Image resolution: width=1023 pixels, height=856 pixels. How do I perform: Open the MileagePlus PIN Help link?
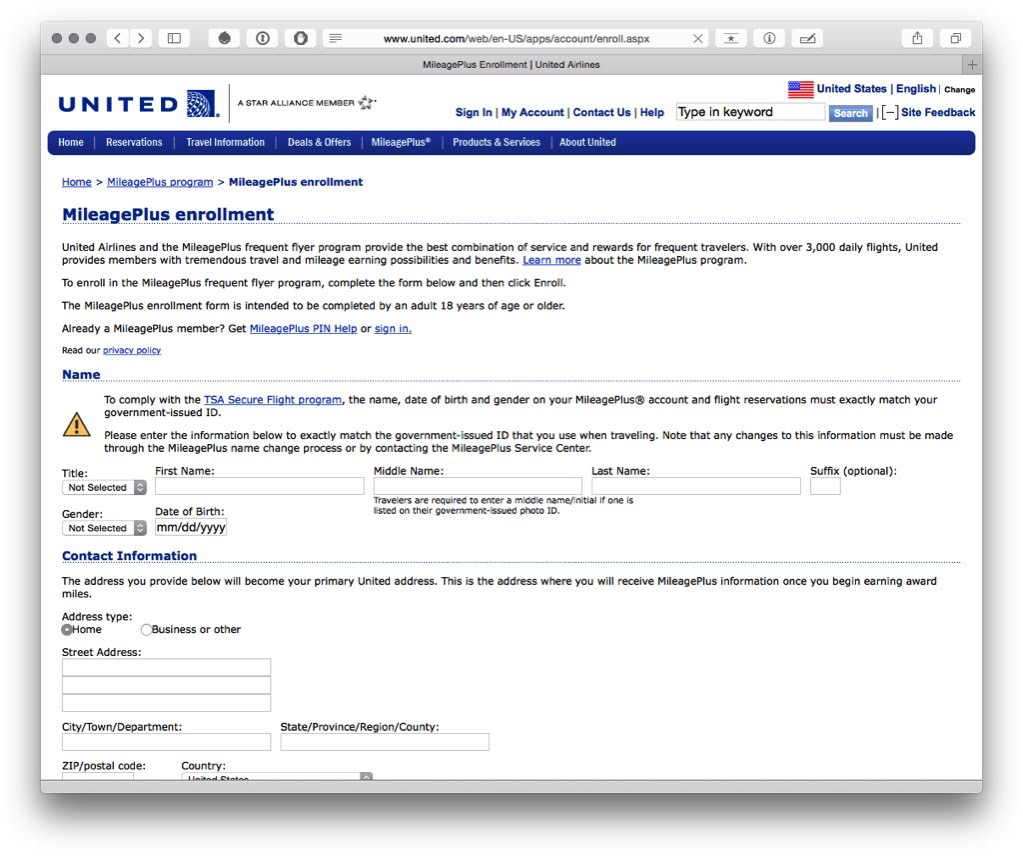[x=303, y=329]
